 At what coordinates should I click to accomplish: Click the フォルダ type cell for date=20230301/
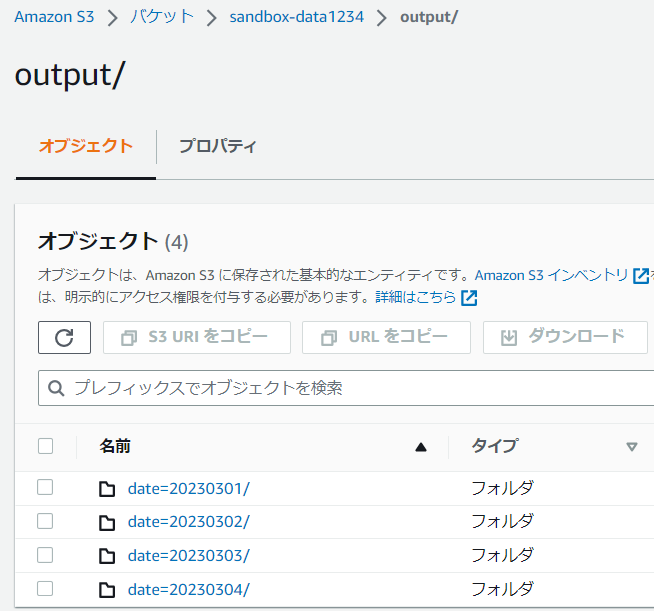click(x=502, y=488)
